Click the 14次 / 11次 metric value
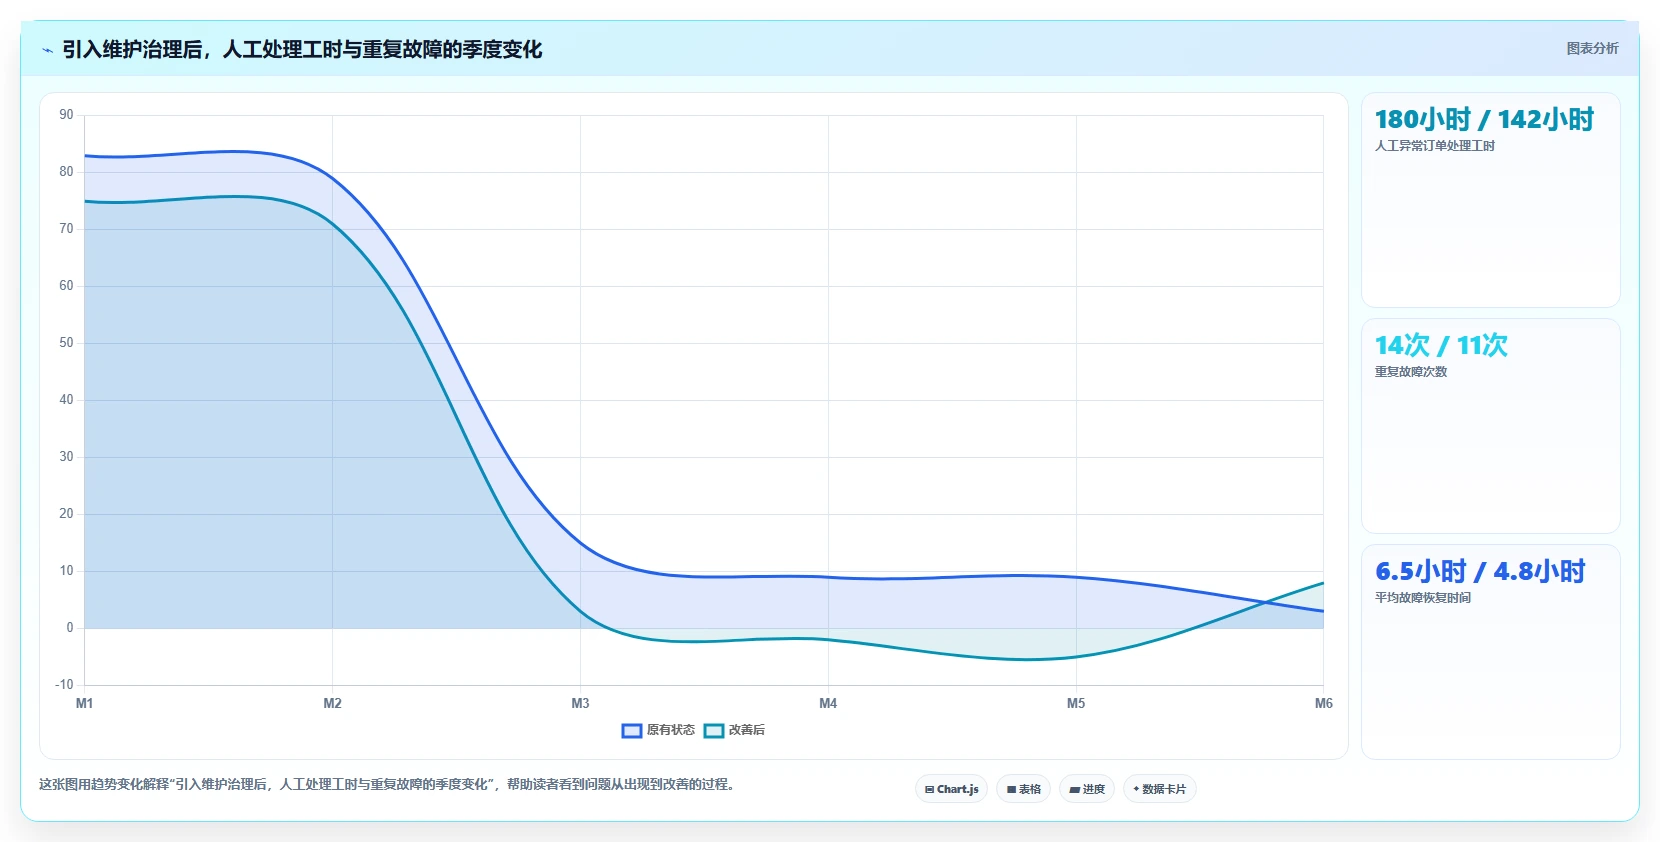The height and width of the screenshot is (842, 1660). [1441, 346]
